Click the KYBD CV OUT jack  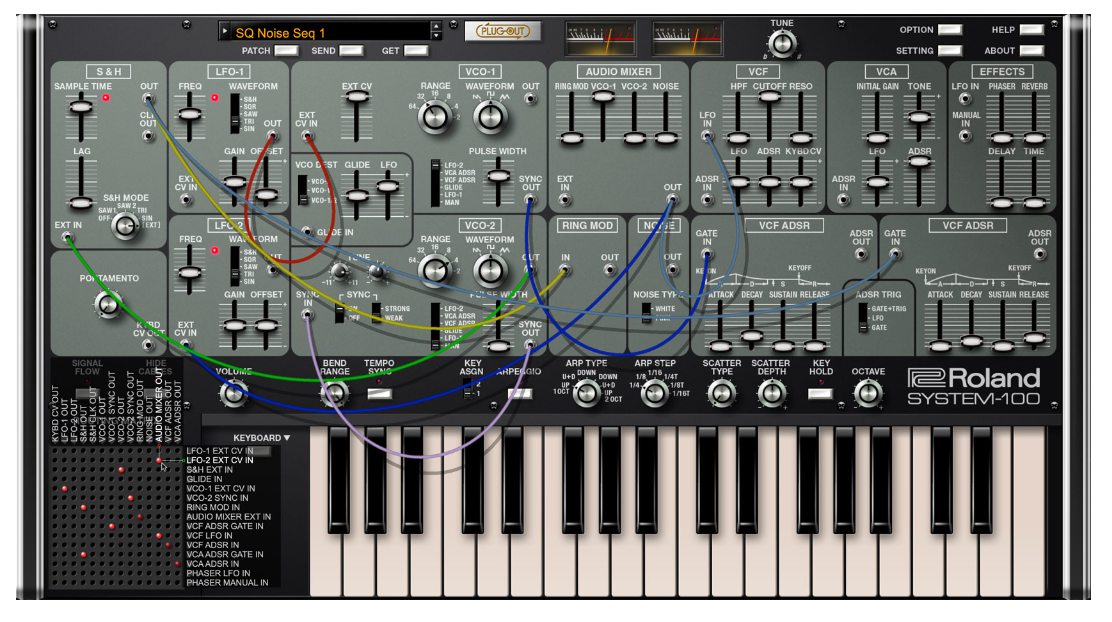(x=148, y=345)
